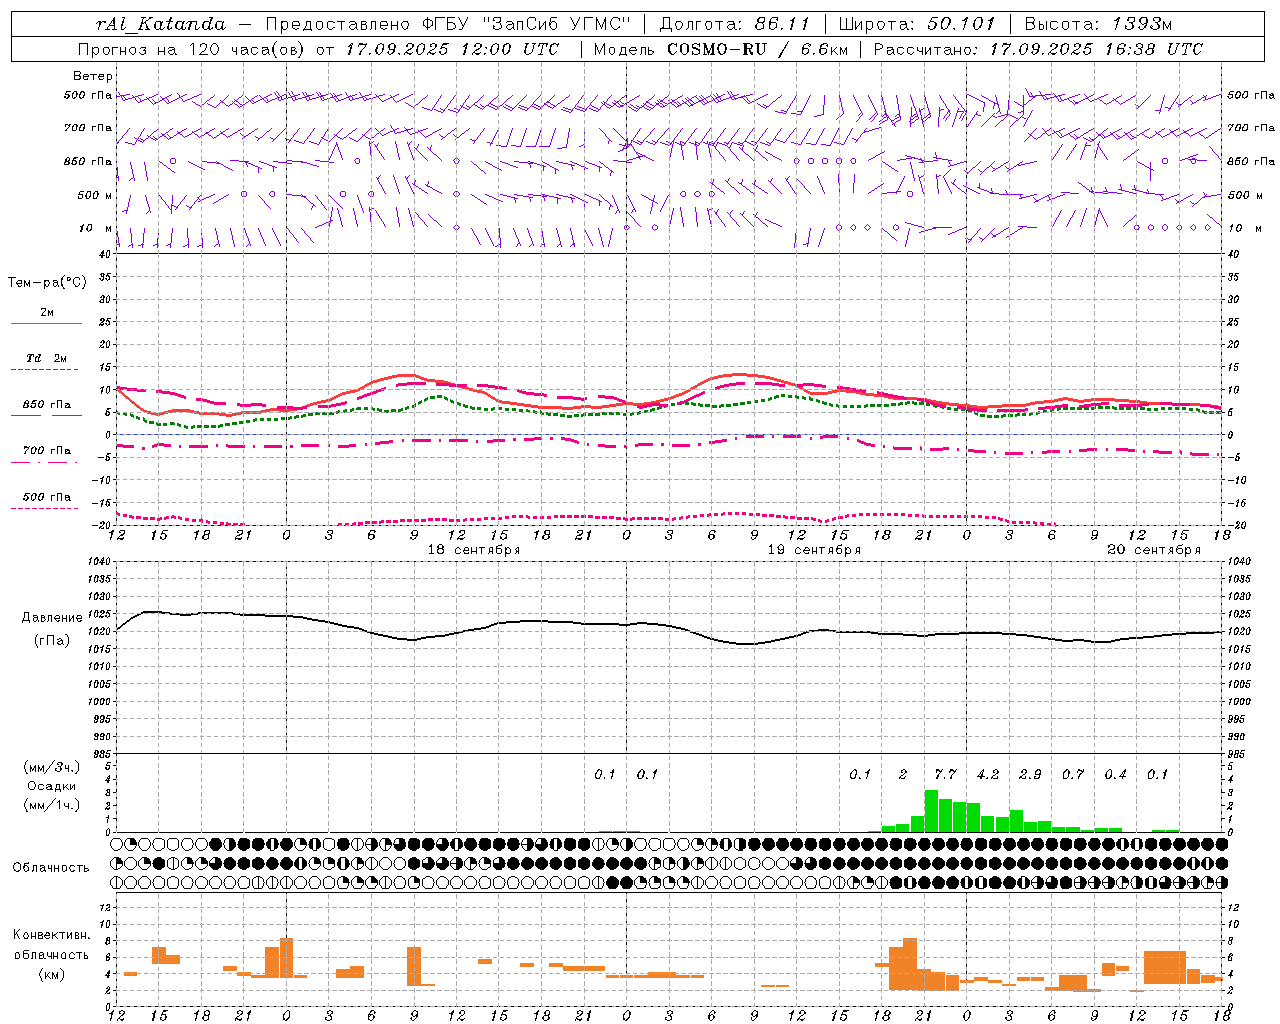Viewport: 1280px width, 1024px height.
Task: Click the 7.7 precipitation value label
Action: (945, 774)
